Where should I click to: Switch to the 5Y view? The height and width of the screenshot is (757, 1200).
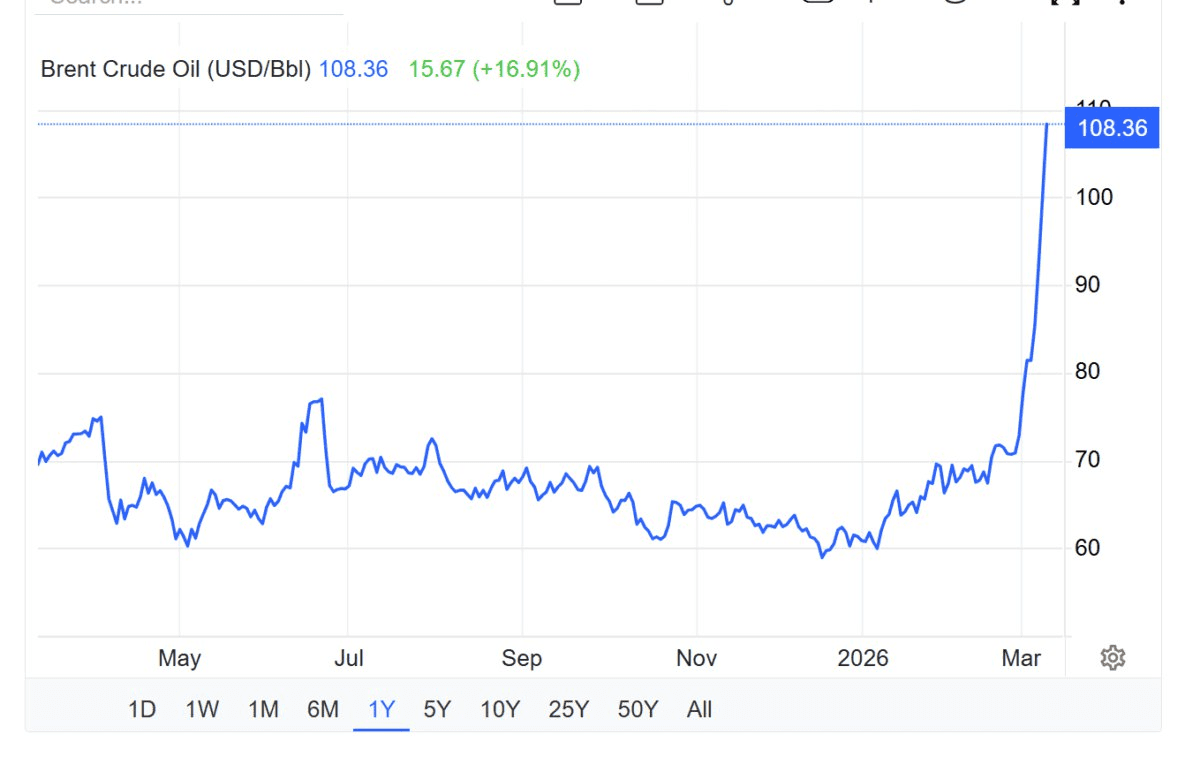pos(437,710)
